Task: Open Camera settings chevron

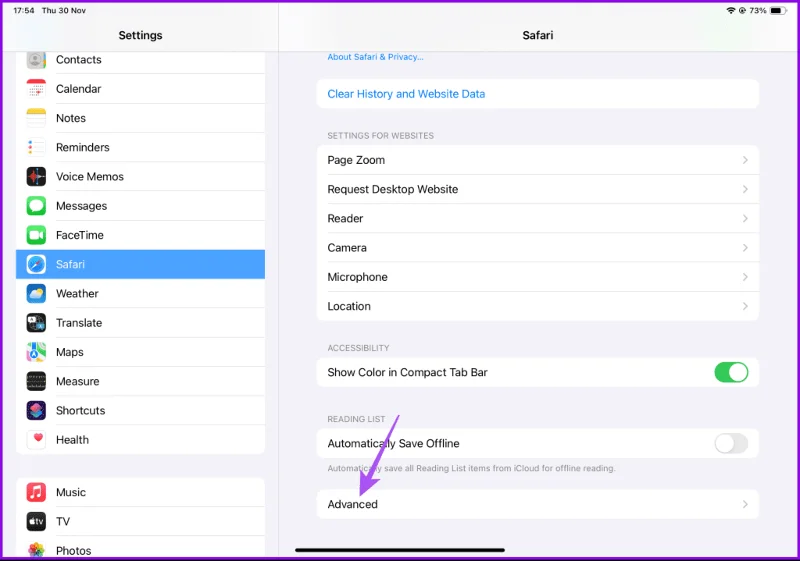Action: pyautogui.click(x=745, y=248)
